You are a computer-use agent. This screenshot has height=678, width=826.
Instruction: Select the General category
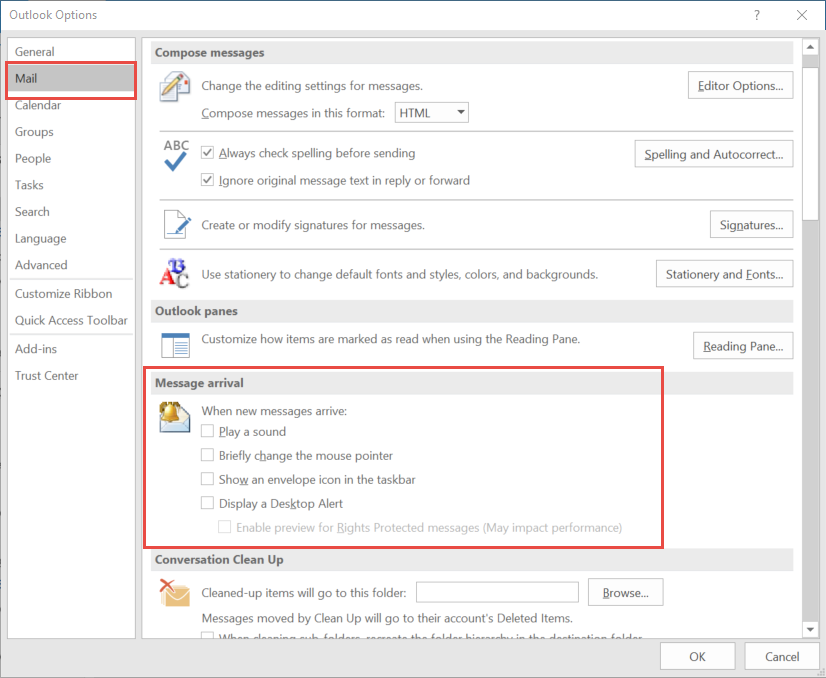[71, 52]
